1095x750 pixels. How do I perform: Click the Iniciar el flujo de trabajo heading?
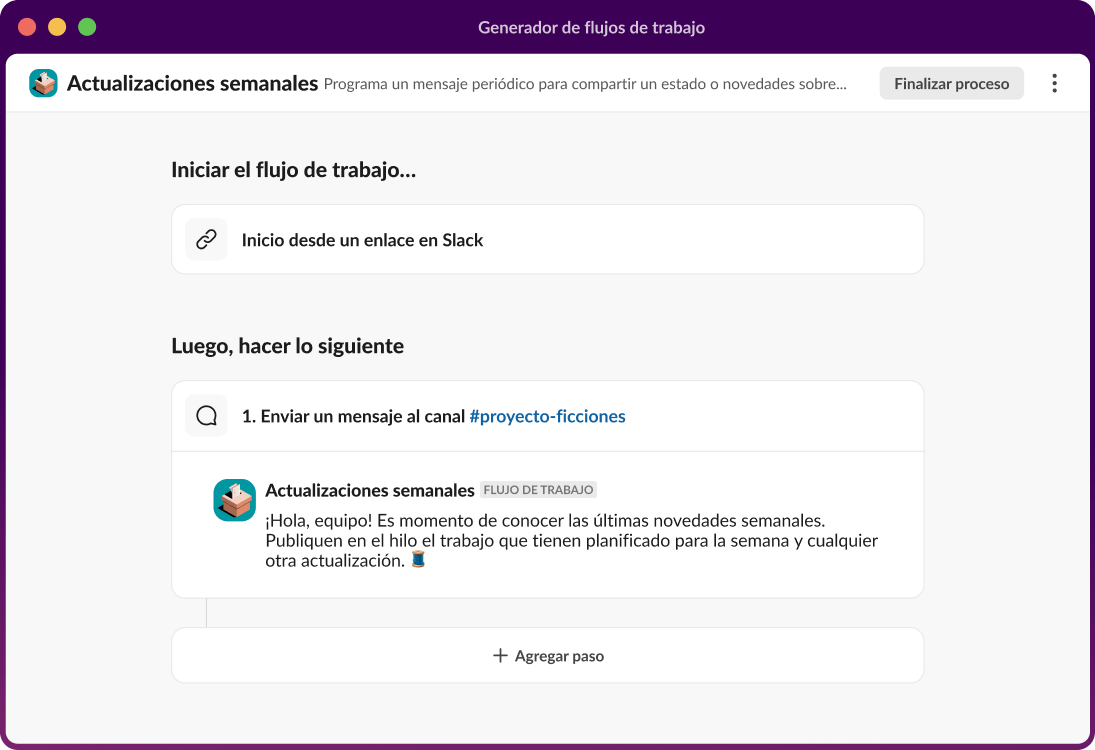(x=295, y=170)
